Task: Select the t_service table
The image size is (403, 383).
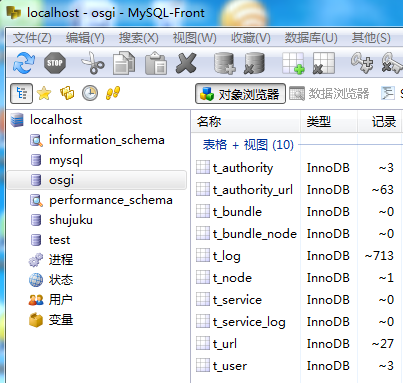Action: pyautogui.click(x=237, y=300)
